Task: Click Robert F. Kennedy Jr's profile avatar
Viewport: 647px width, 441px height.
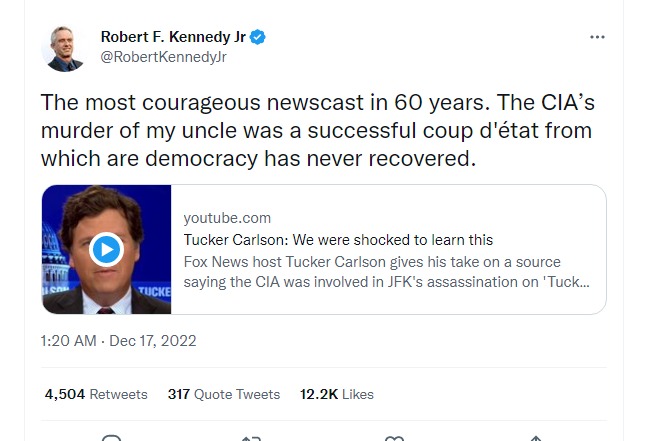Action: pyautogui.click(x=65, y=47)
